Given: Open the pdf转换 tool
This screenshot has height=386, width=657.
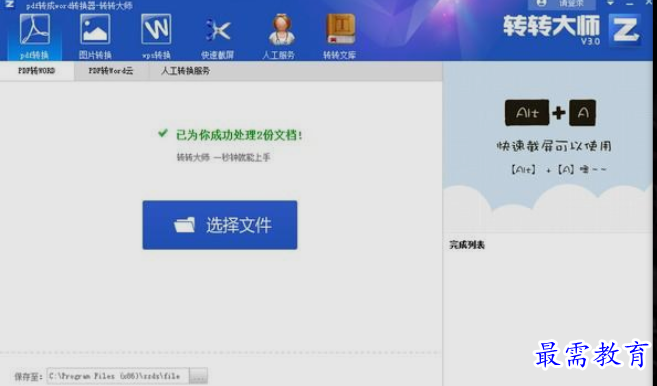Looking at the screenshot, I should [x=34, y=36].
